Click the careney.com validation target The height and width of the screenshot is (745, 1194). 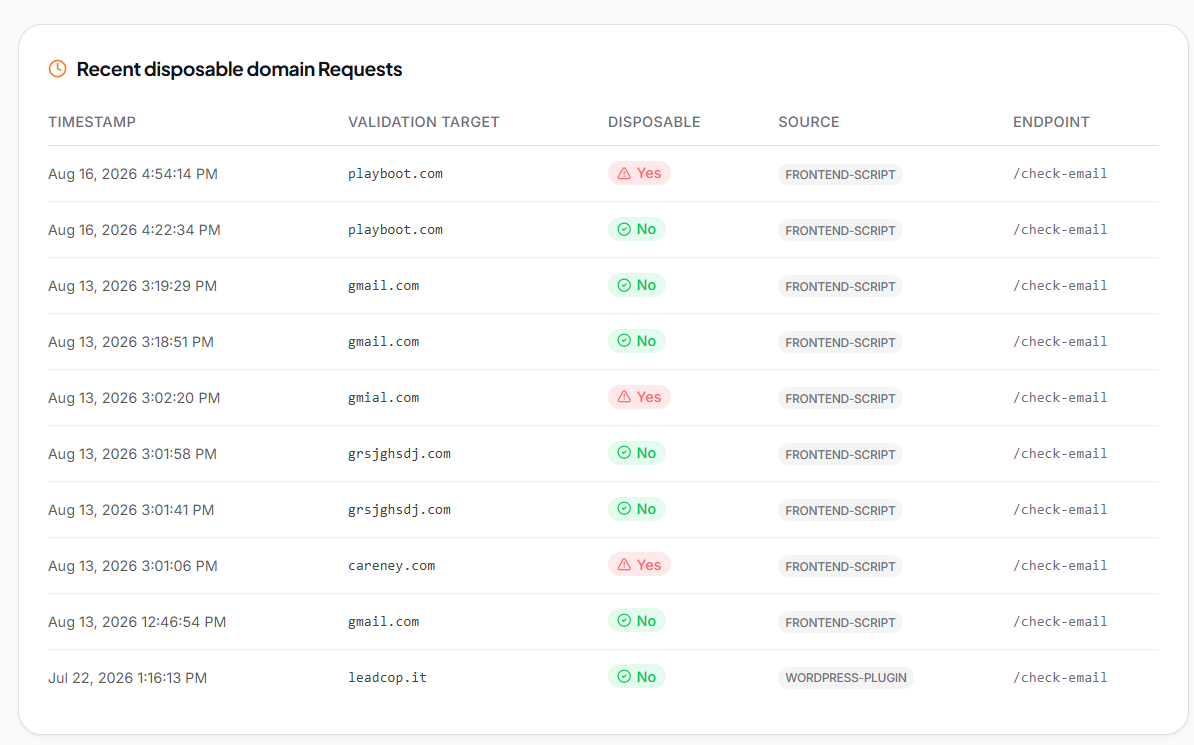click(391, 566)
